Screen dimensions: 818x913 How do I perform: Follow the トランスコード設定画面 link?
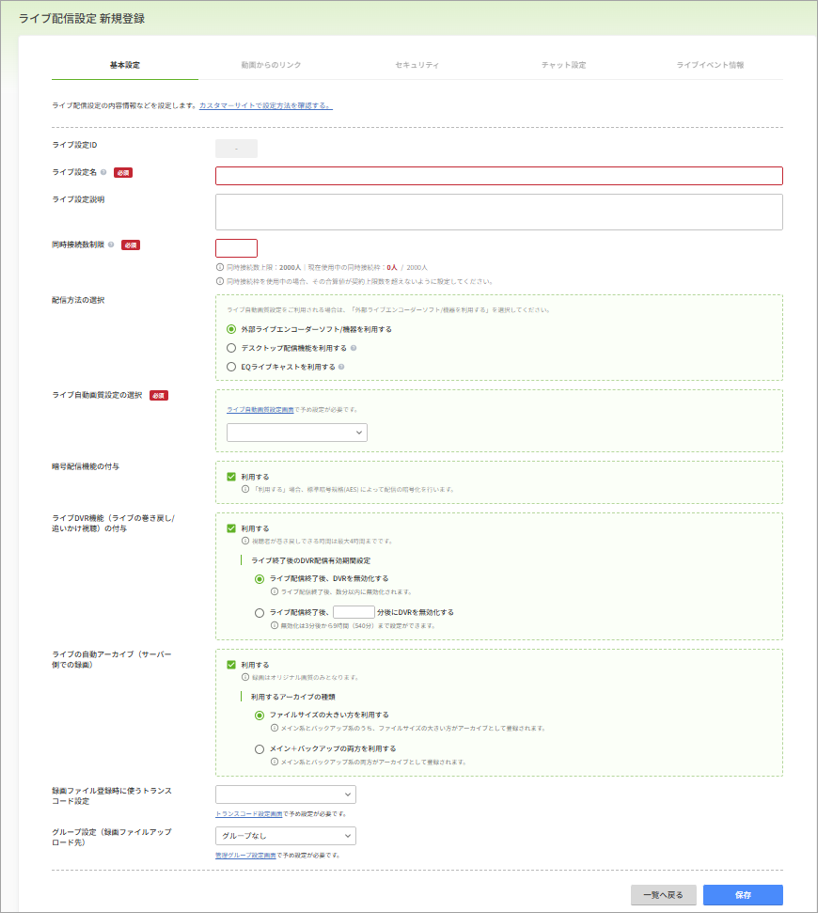coord(249,814)
